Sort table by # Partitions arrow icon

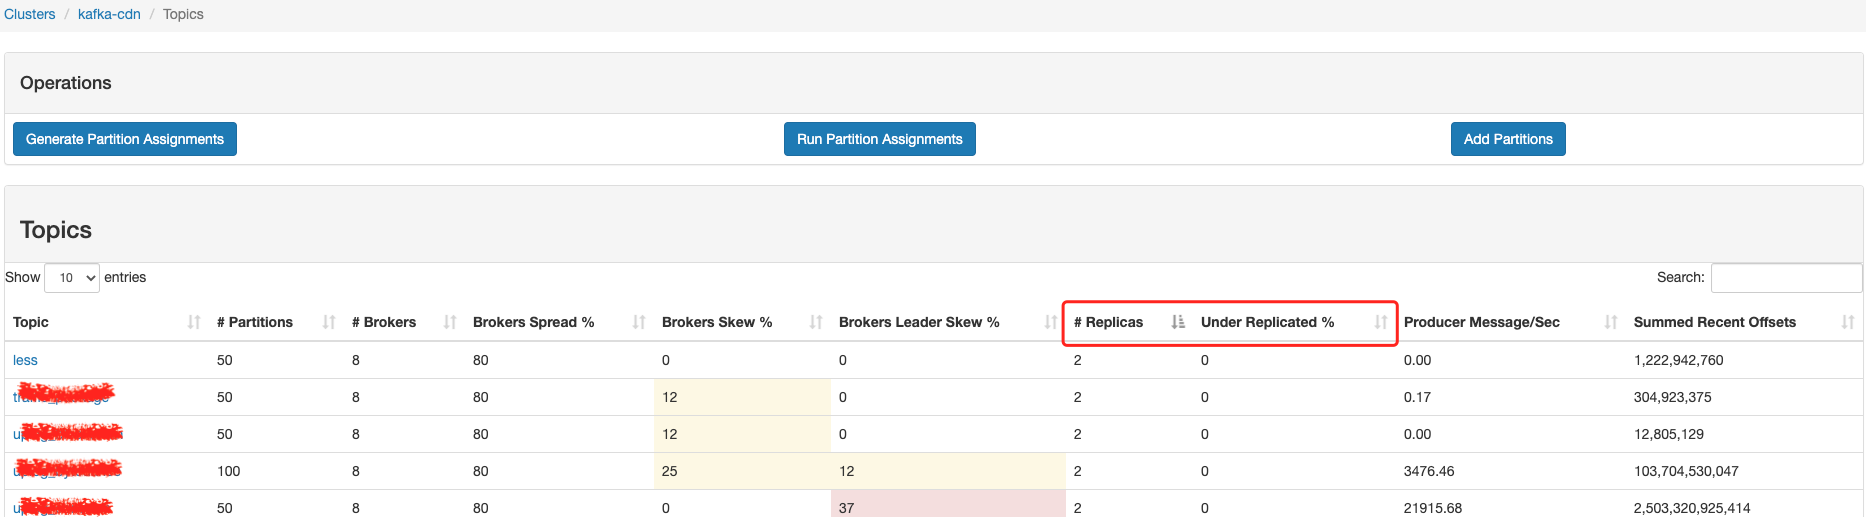[329, 322]
